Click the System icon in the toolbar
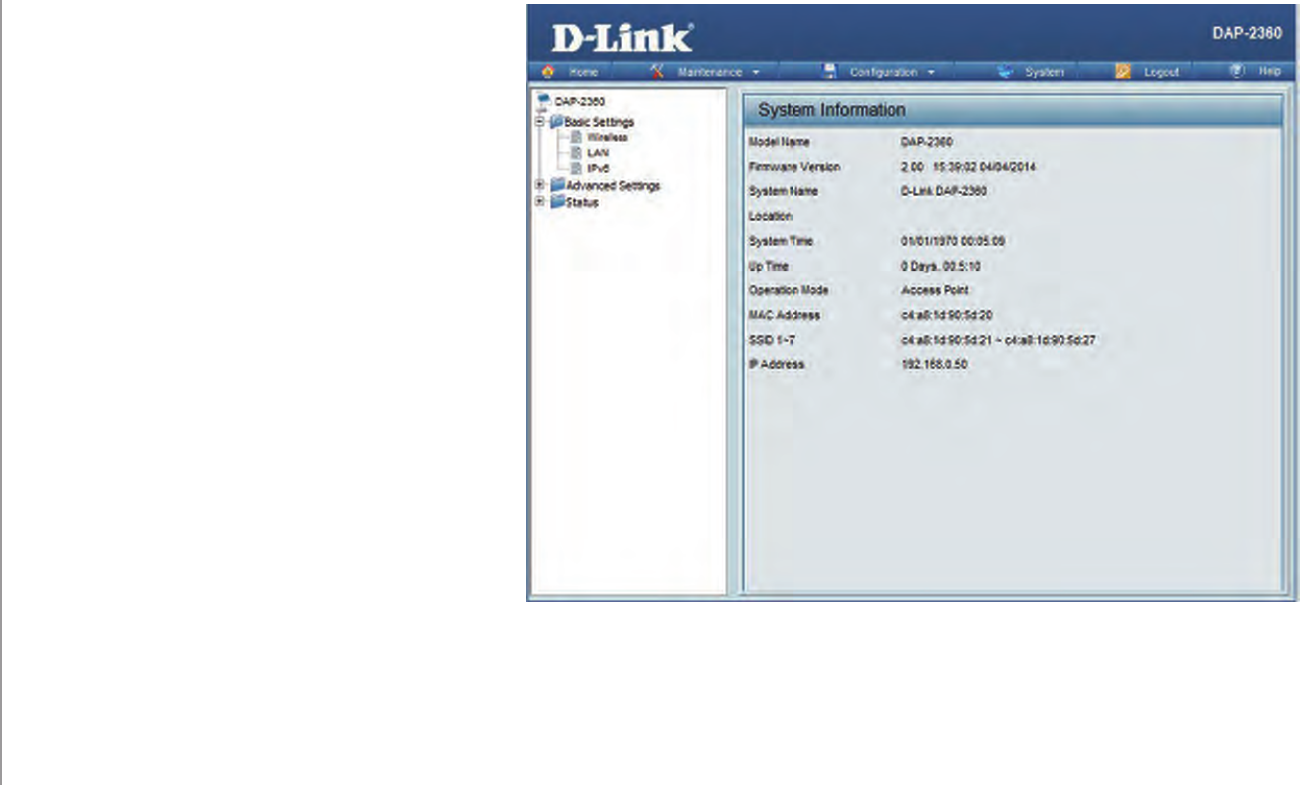This screenshot has height=785, width=1300. pyautogui.click(x=1006, y=72)
